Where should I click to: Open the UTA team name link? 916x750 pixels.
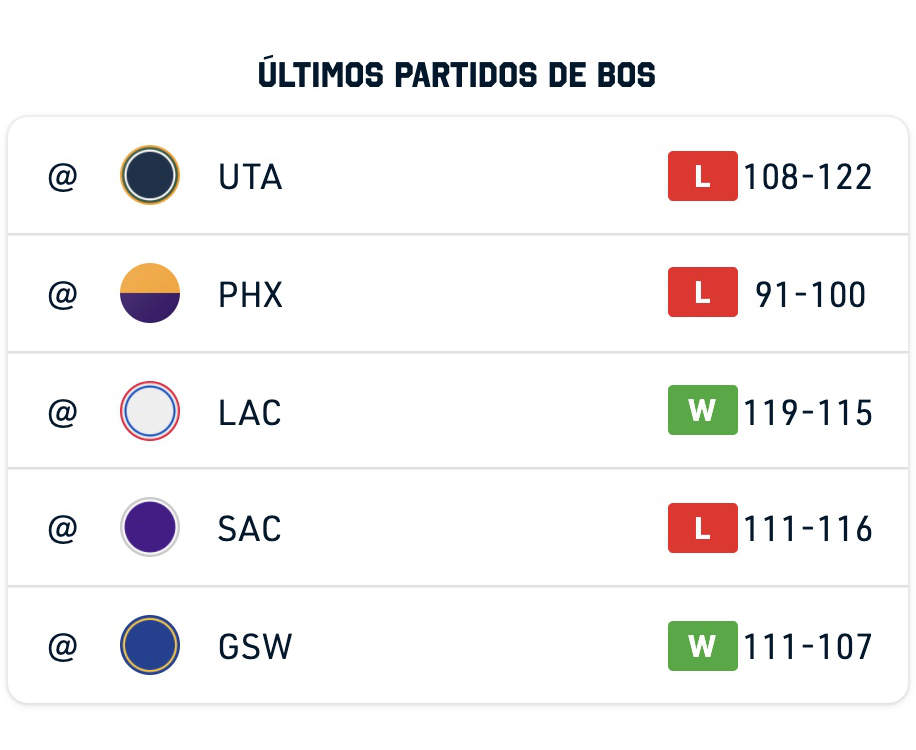pyautogui.click(x=250, y=177)
